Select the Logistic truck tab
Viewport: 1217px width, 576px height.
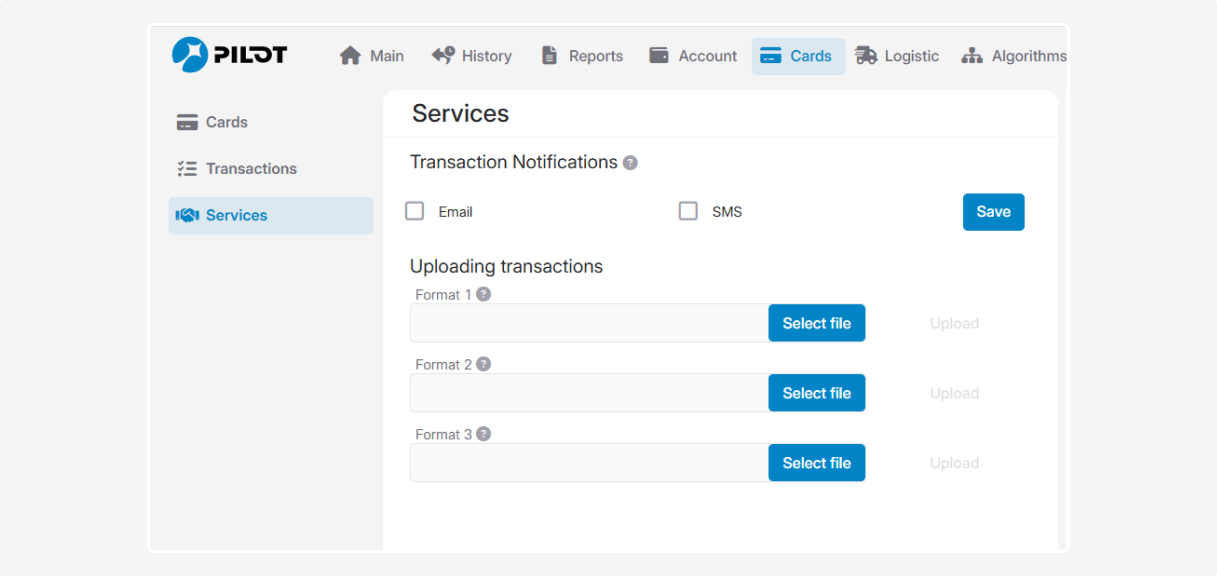(897, 56)
